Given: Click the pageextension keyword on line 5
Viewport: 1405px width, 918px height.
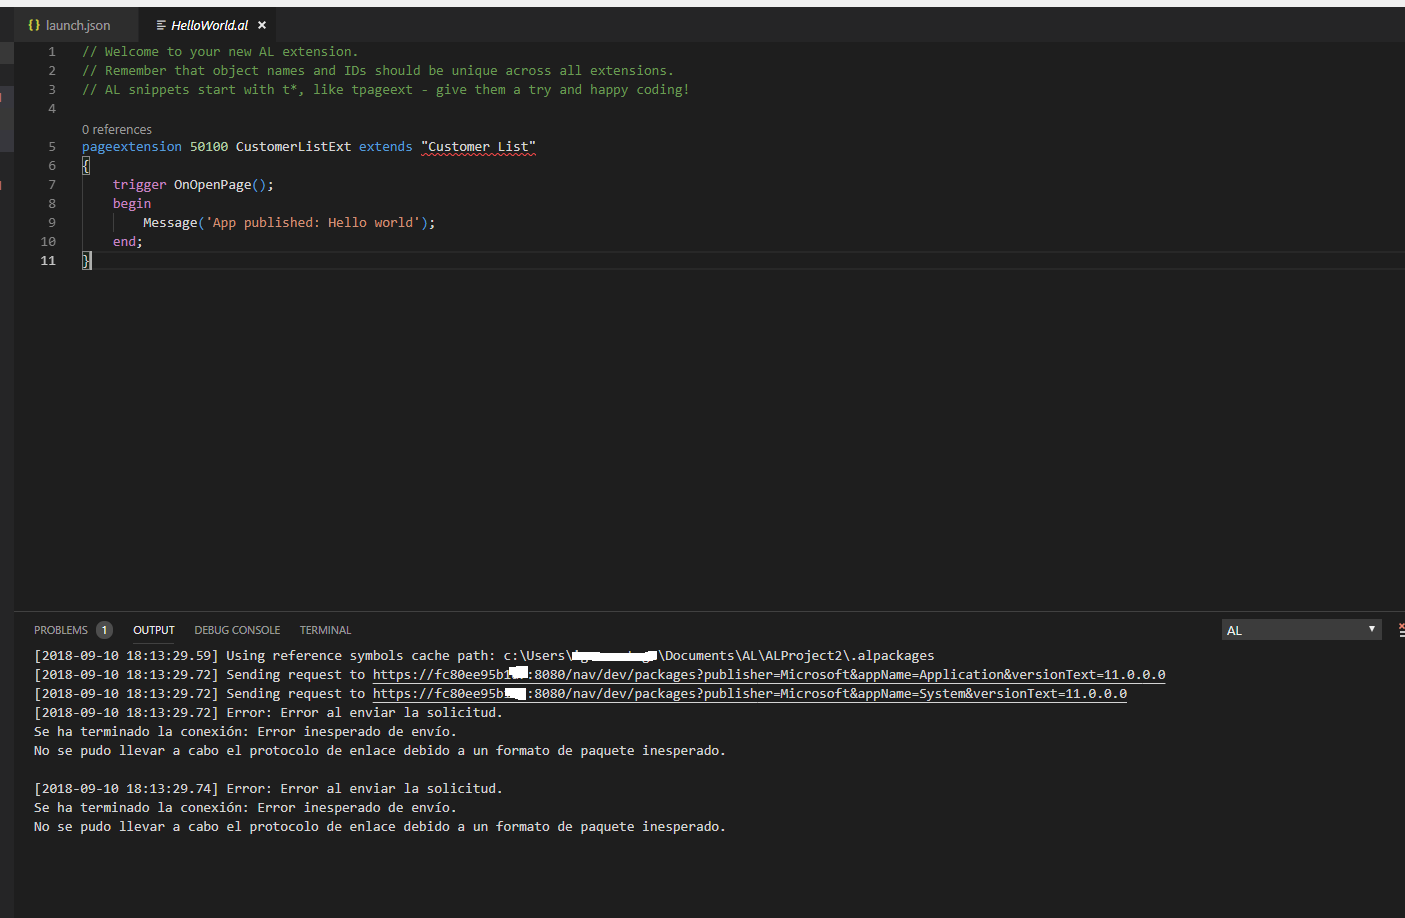Looking at the screenshot, I should (131, 146).
